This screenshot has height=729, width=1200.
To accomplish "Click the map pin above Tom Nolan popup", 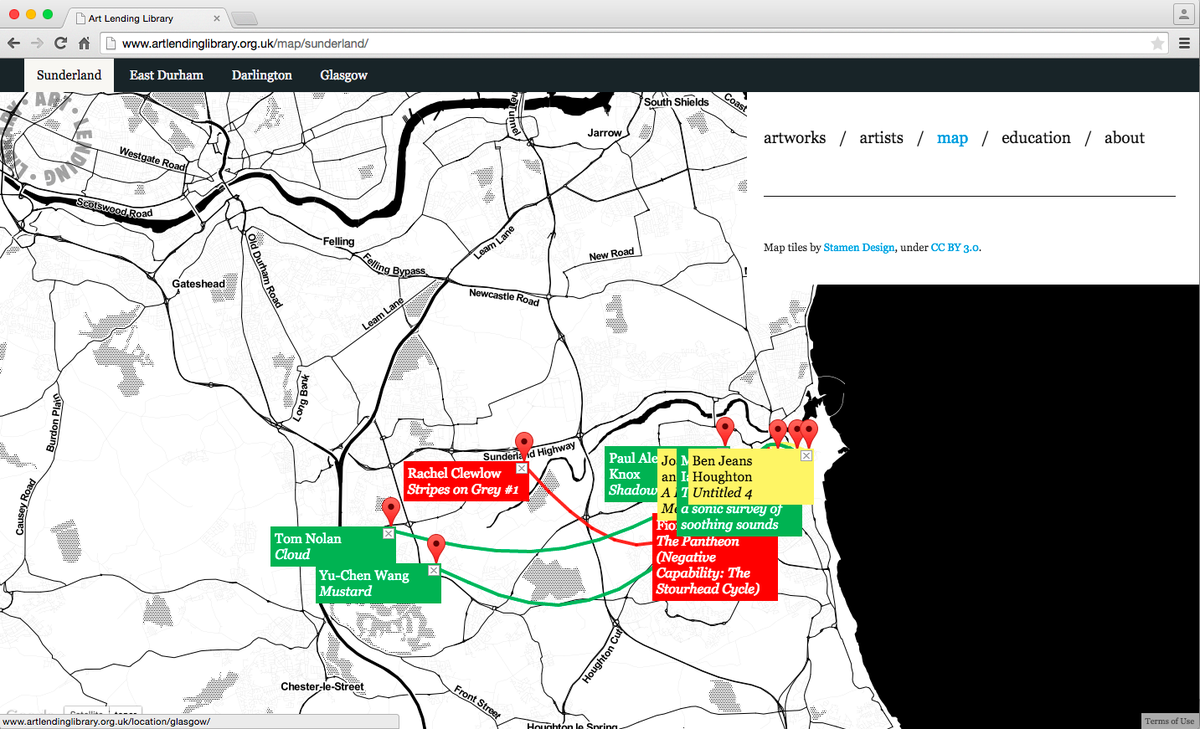I will pos(391,510).
